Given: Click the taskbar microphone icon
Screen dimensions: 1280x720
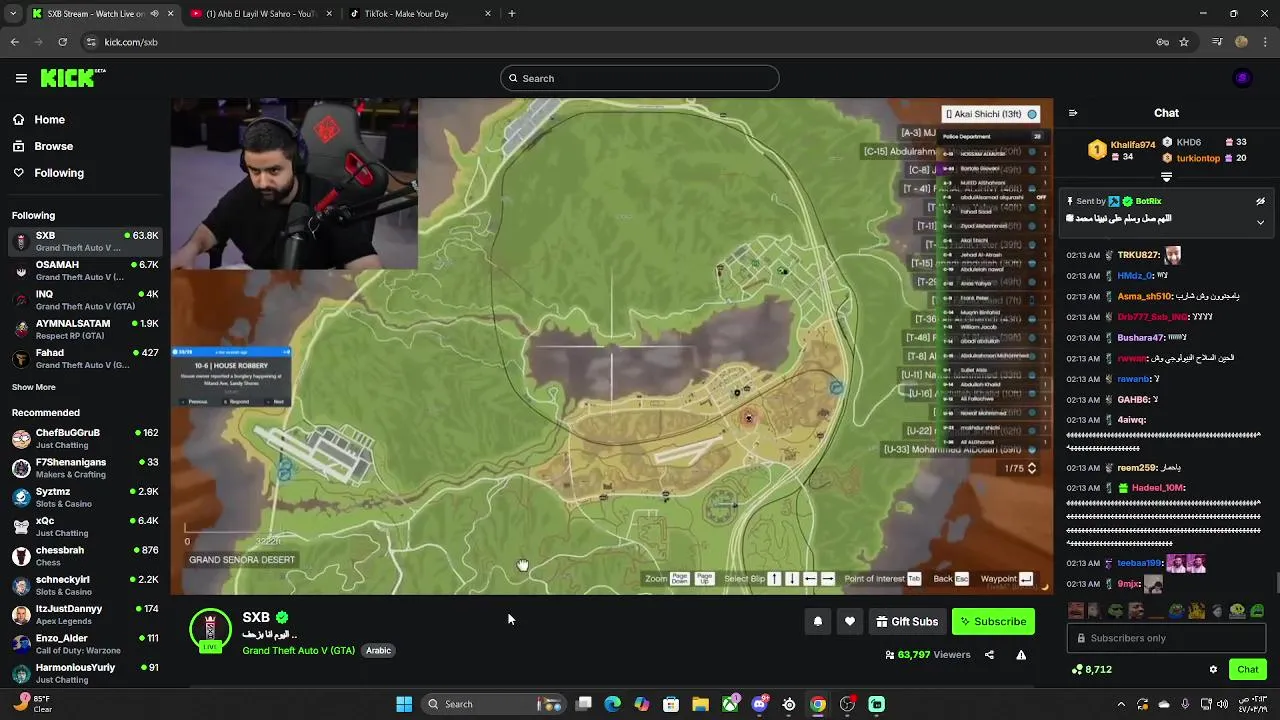Looking at the screenshot, I should click(x=1185, y=704).
